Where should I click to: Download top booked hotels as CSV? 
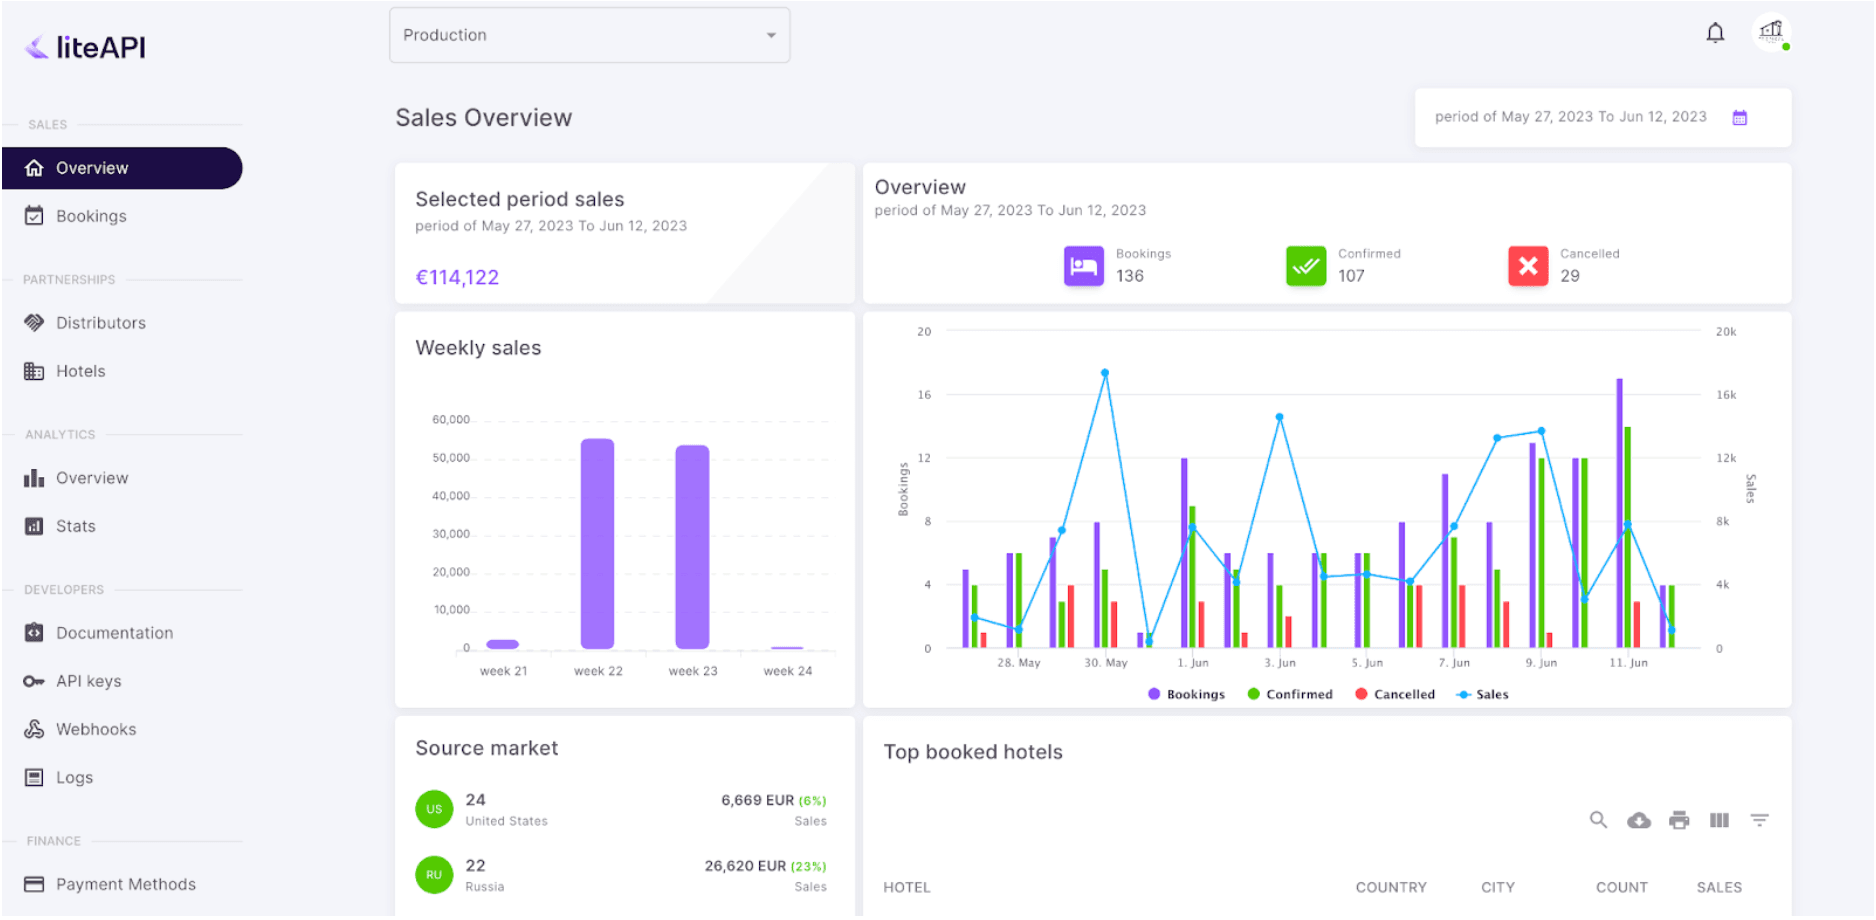(1639, 820)
